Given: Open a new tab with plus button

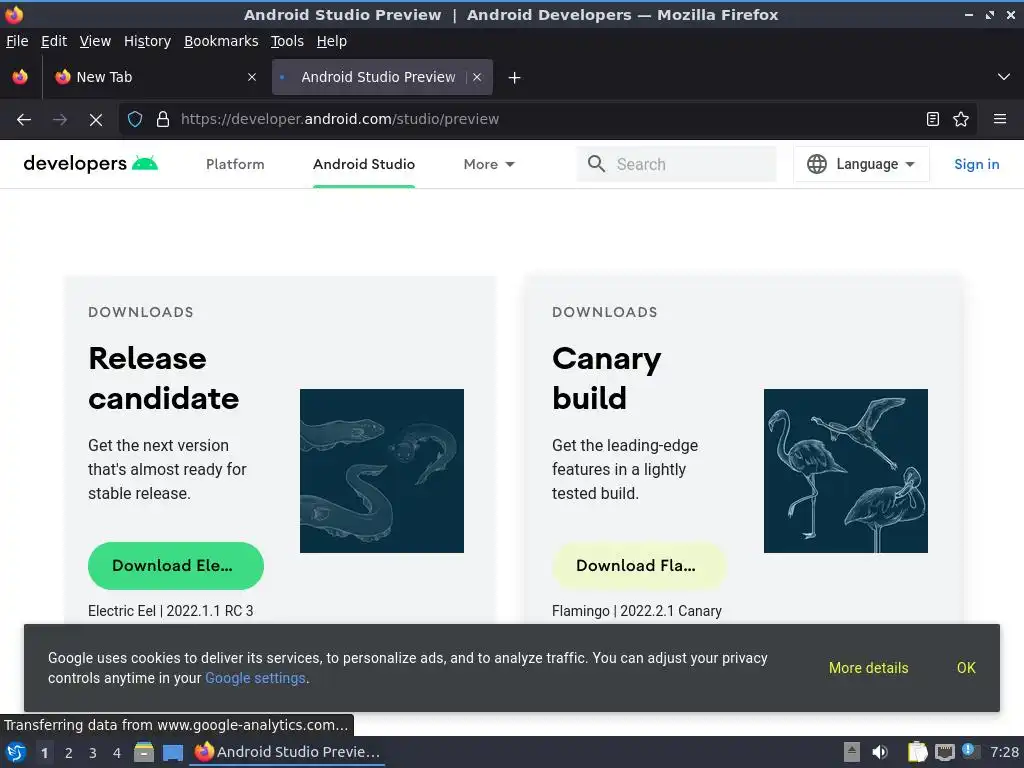Looking at the screenshot, I should tap(515, 78).
